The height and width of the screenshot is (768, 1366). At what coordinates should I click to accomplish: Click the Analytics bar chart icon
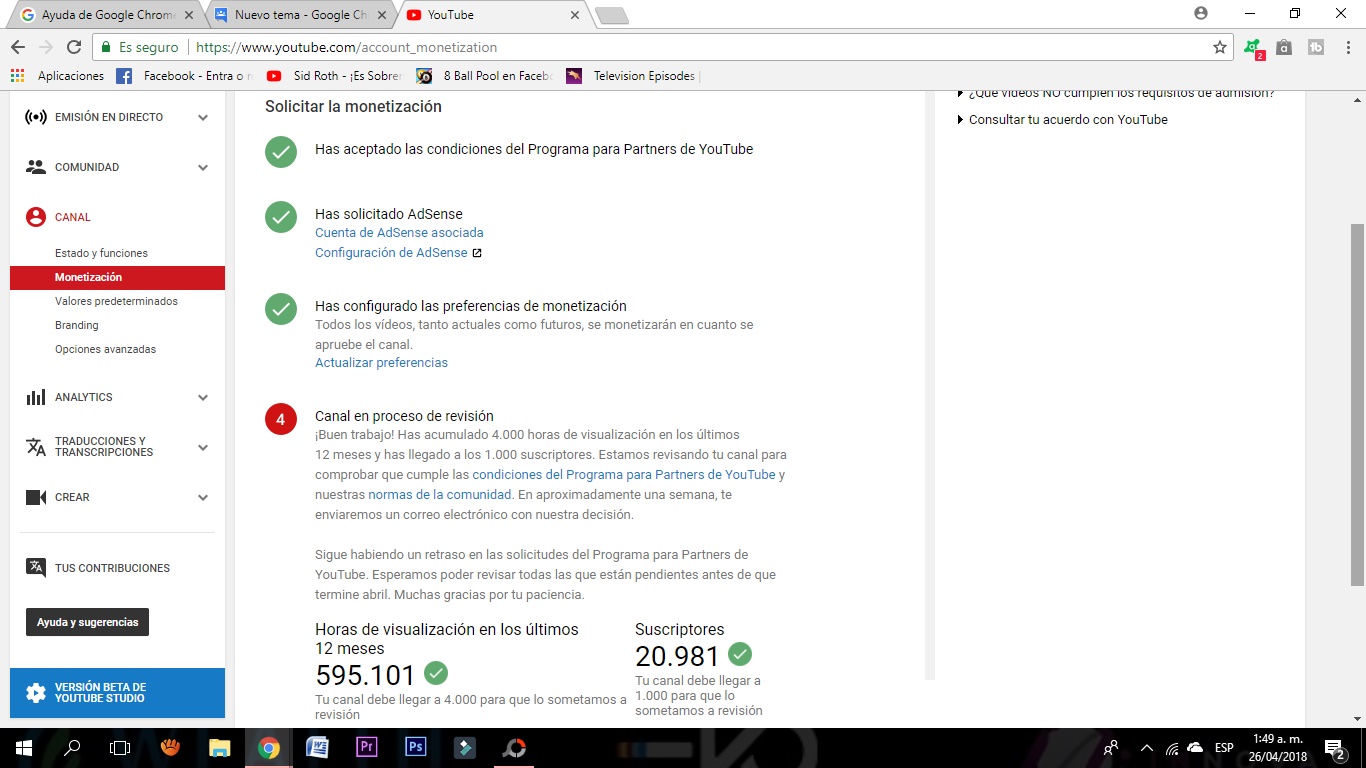pos(36,397)
